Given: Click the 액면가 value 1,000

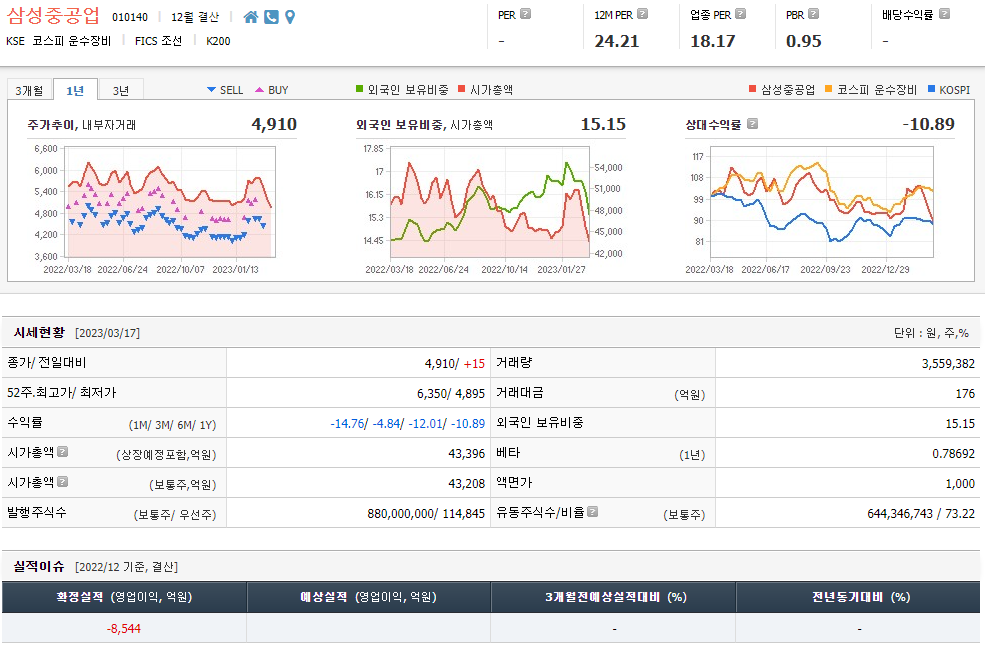Looking at the screenshot, I should pos(960,483).
